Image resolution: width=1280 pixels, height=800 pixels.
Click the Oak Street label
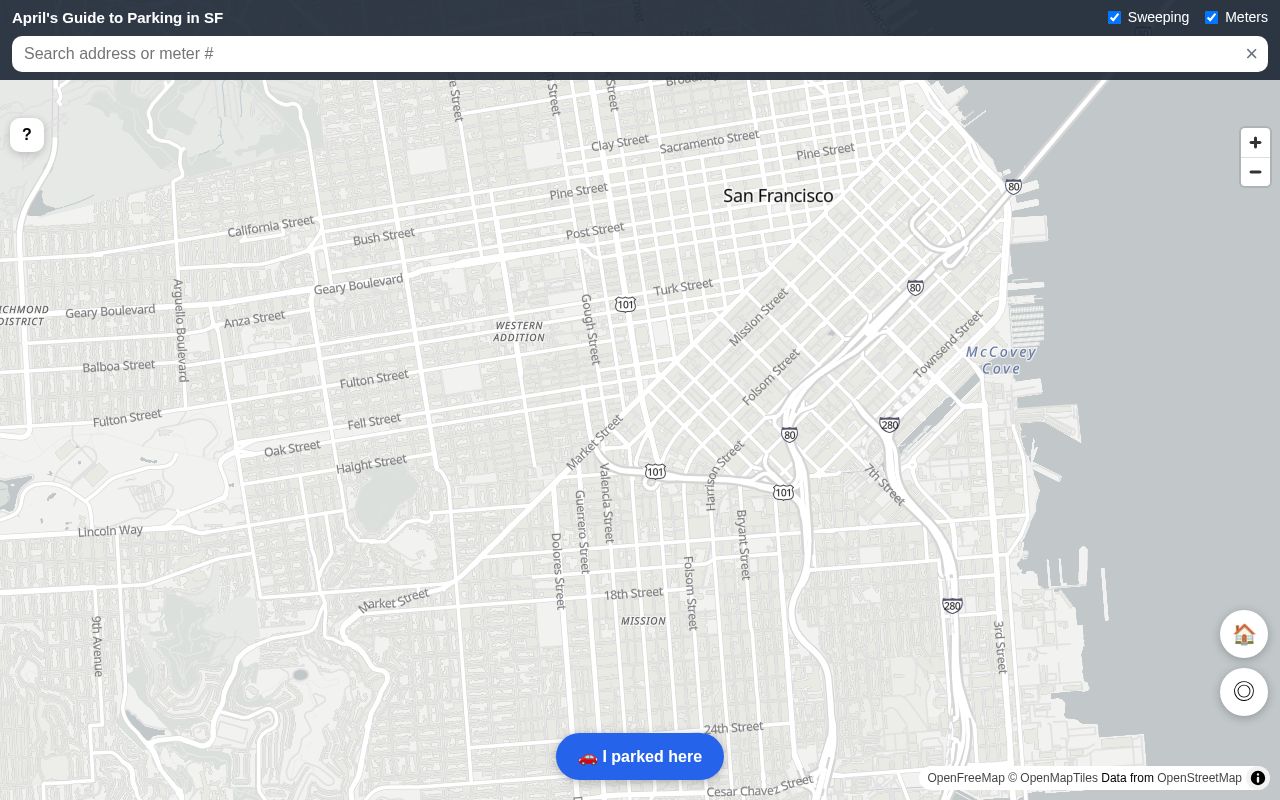292,449
